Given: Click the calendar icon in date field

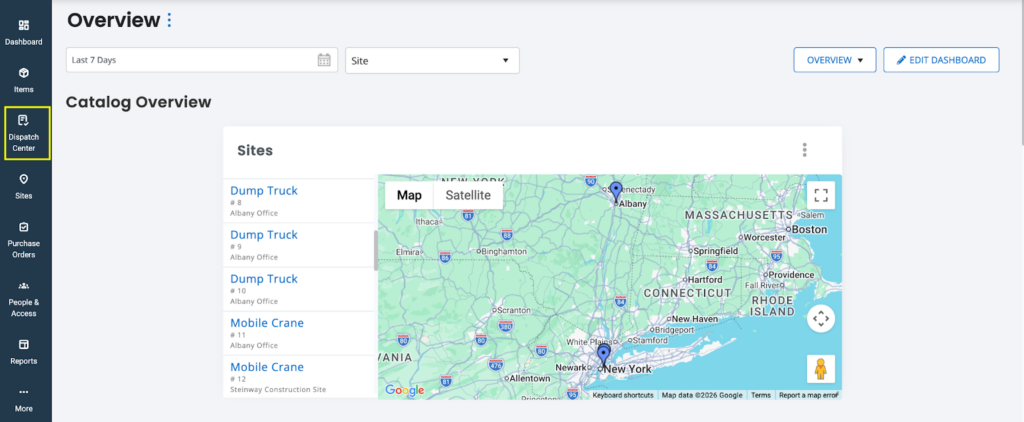Looking at the screenshot, I should click(x=324, y=60).
